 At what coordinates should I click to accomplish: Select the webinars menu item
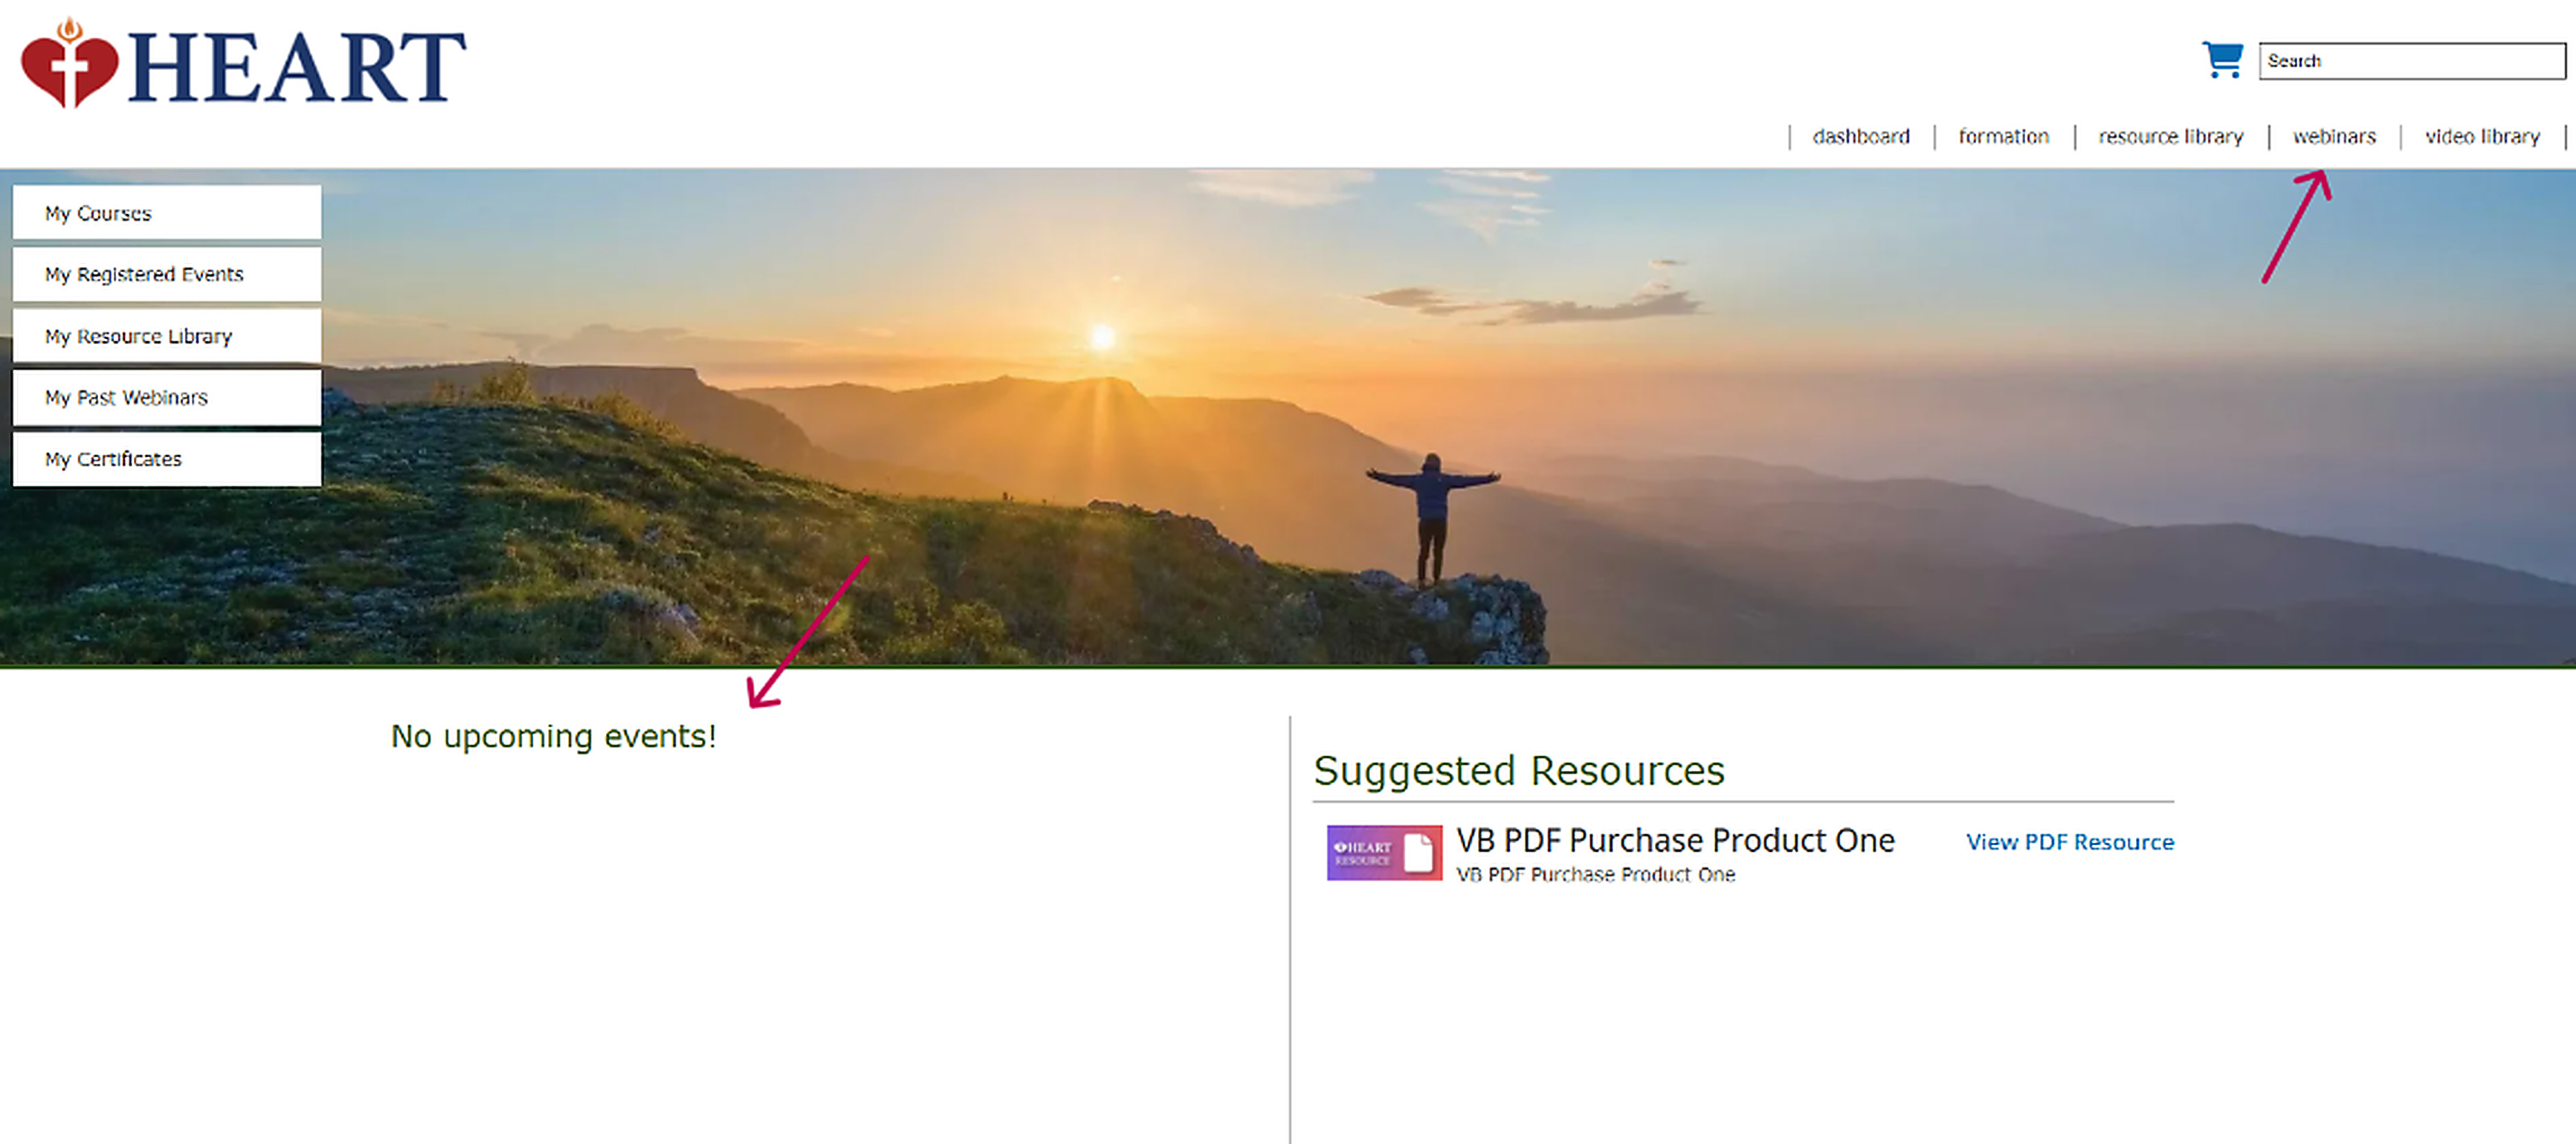2334,136
